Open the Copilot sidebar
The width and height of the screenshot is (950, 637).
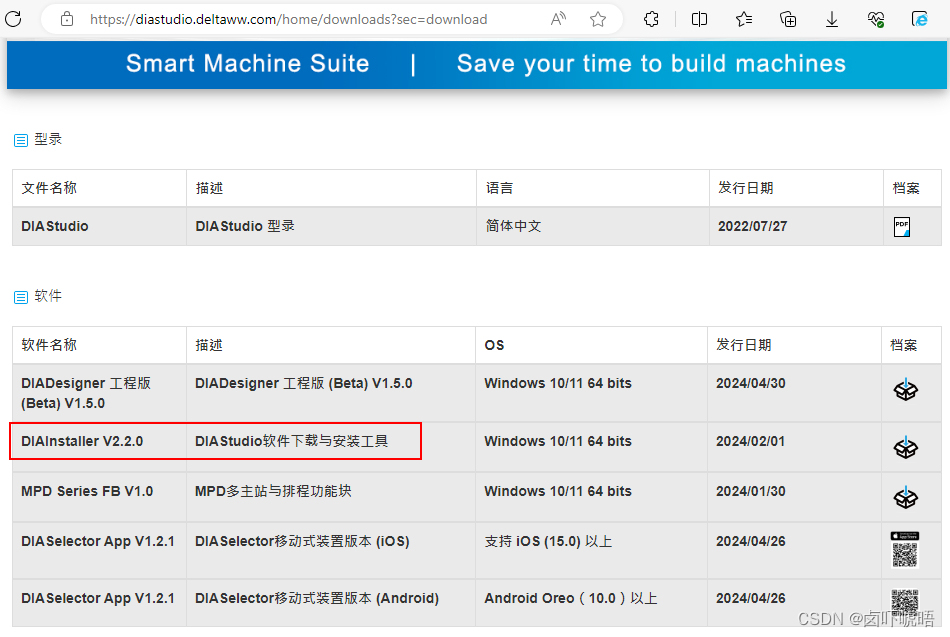click(x=922, y=19)
